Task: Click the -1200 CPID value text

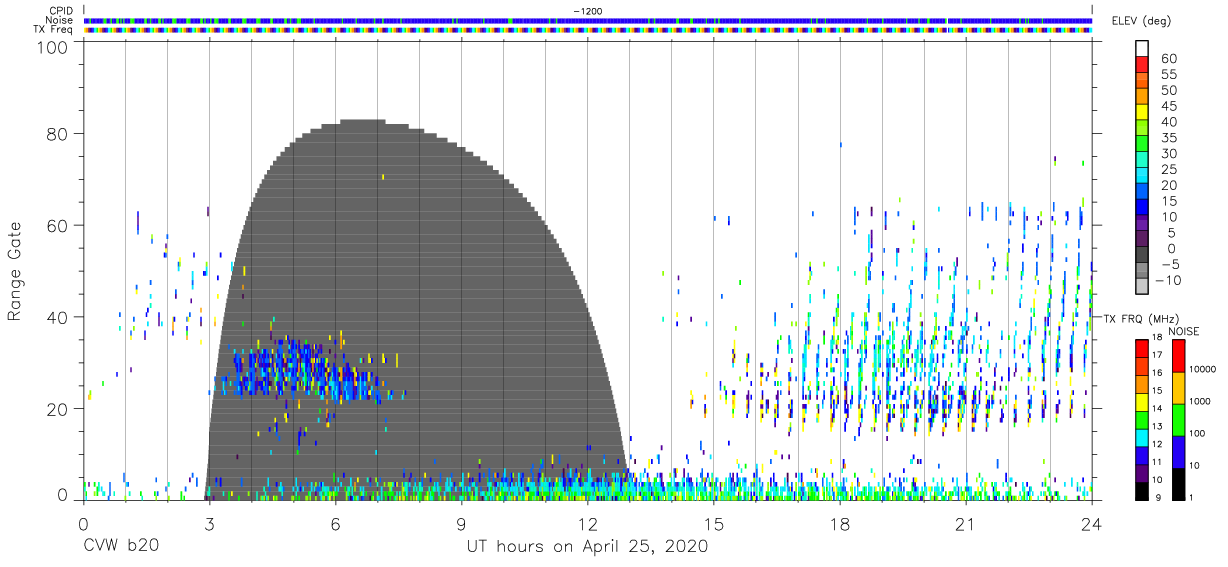Action: [588, 11]
